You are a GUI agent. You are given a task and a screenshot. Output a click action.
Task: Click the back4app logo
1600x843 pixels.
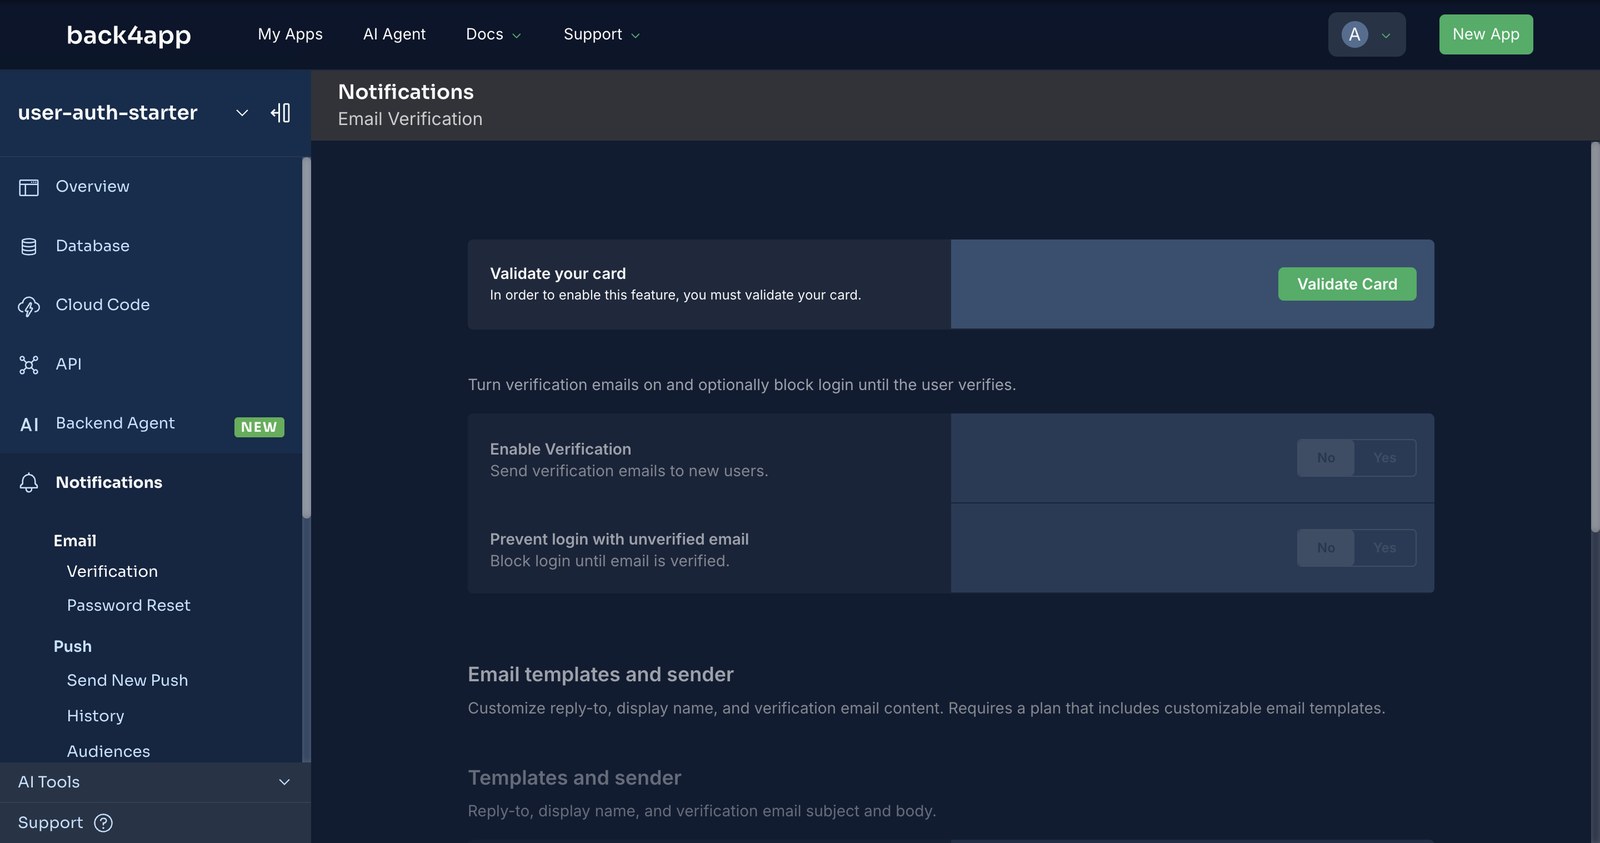[128, 35]
